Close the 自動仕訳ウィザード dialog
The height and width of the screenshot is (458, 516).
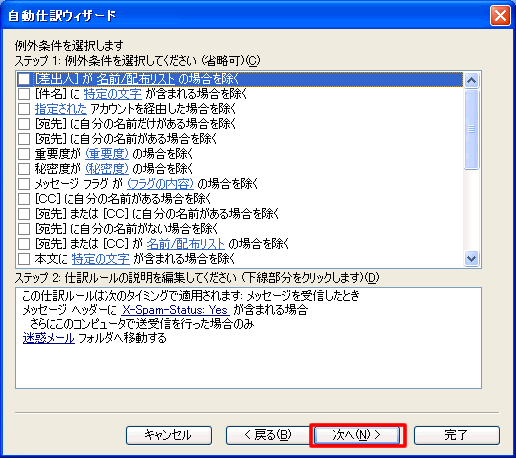[500, 16]
